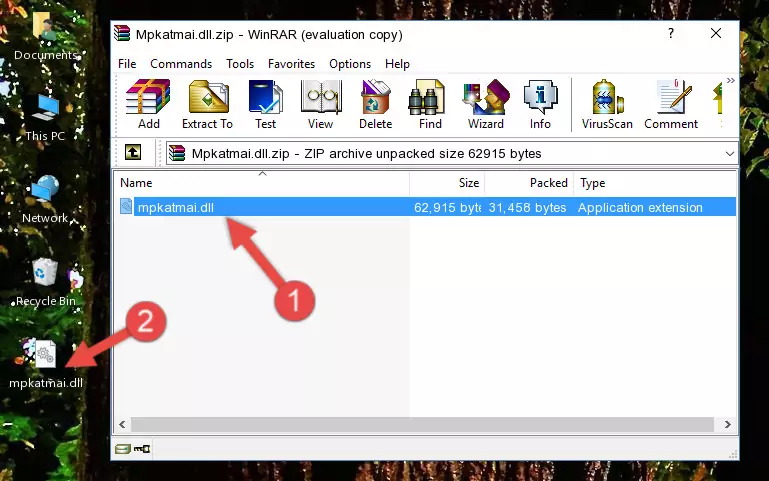Click the Application extension type cell
The image size is (769, 481).
[640, 207]
